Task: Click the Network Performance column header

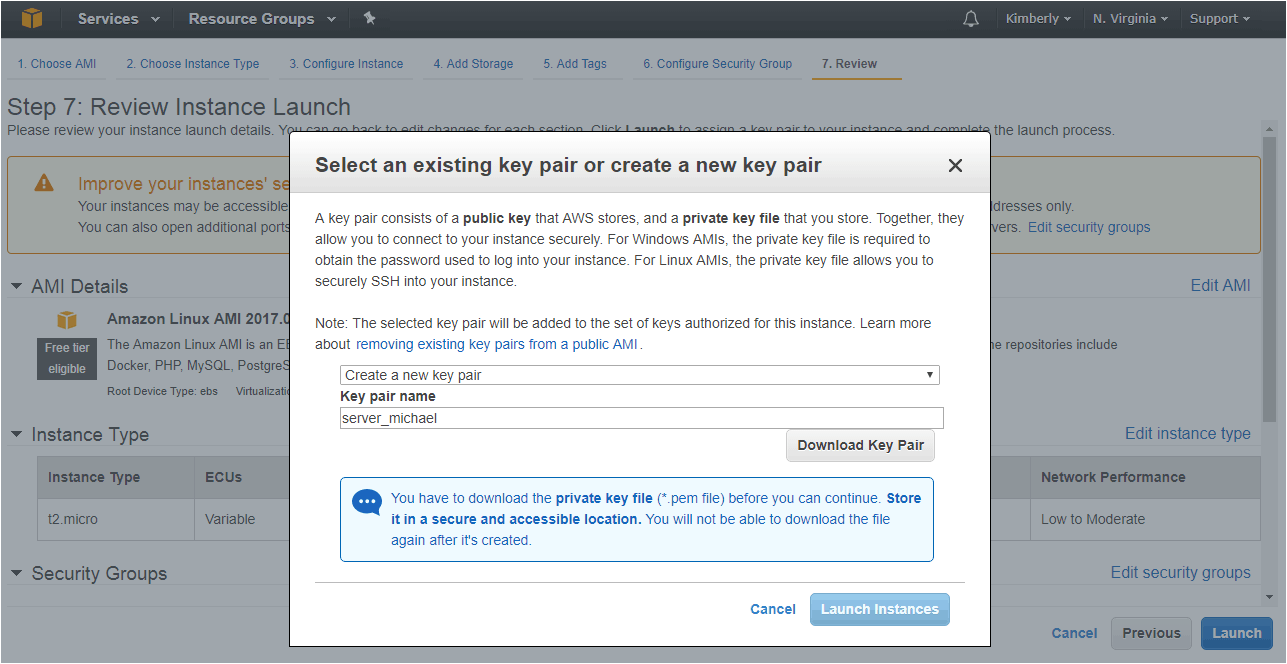Action: coord(1145,477)
